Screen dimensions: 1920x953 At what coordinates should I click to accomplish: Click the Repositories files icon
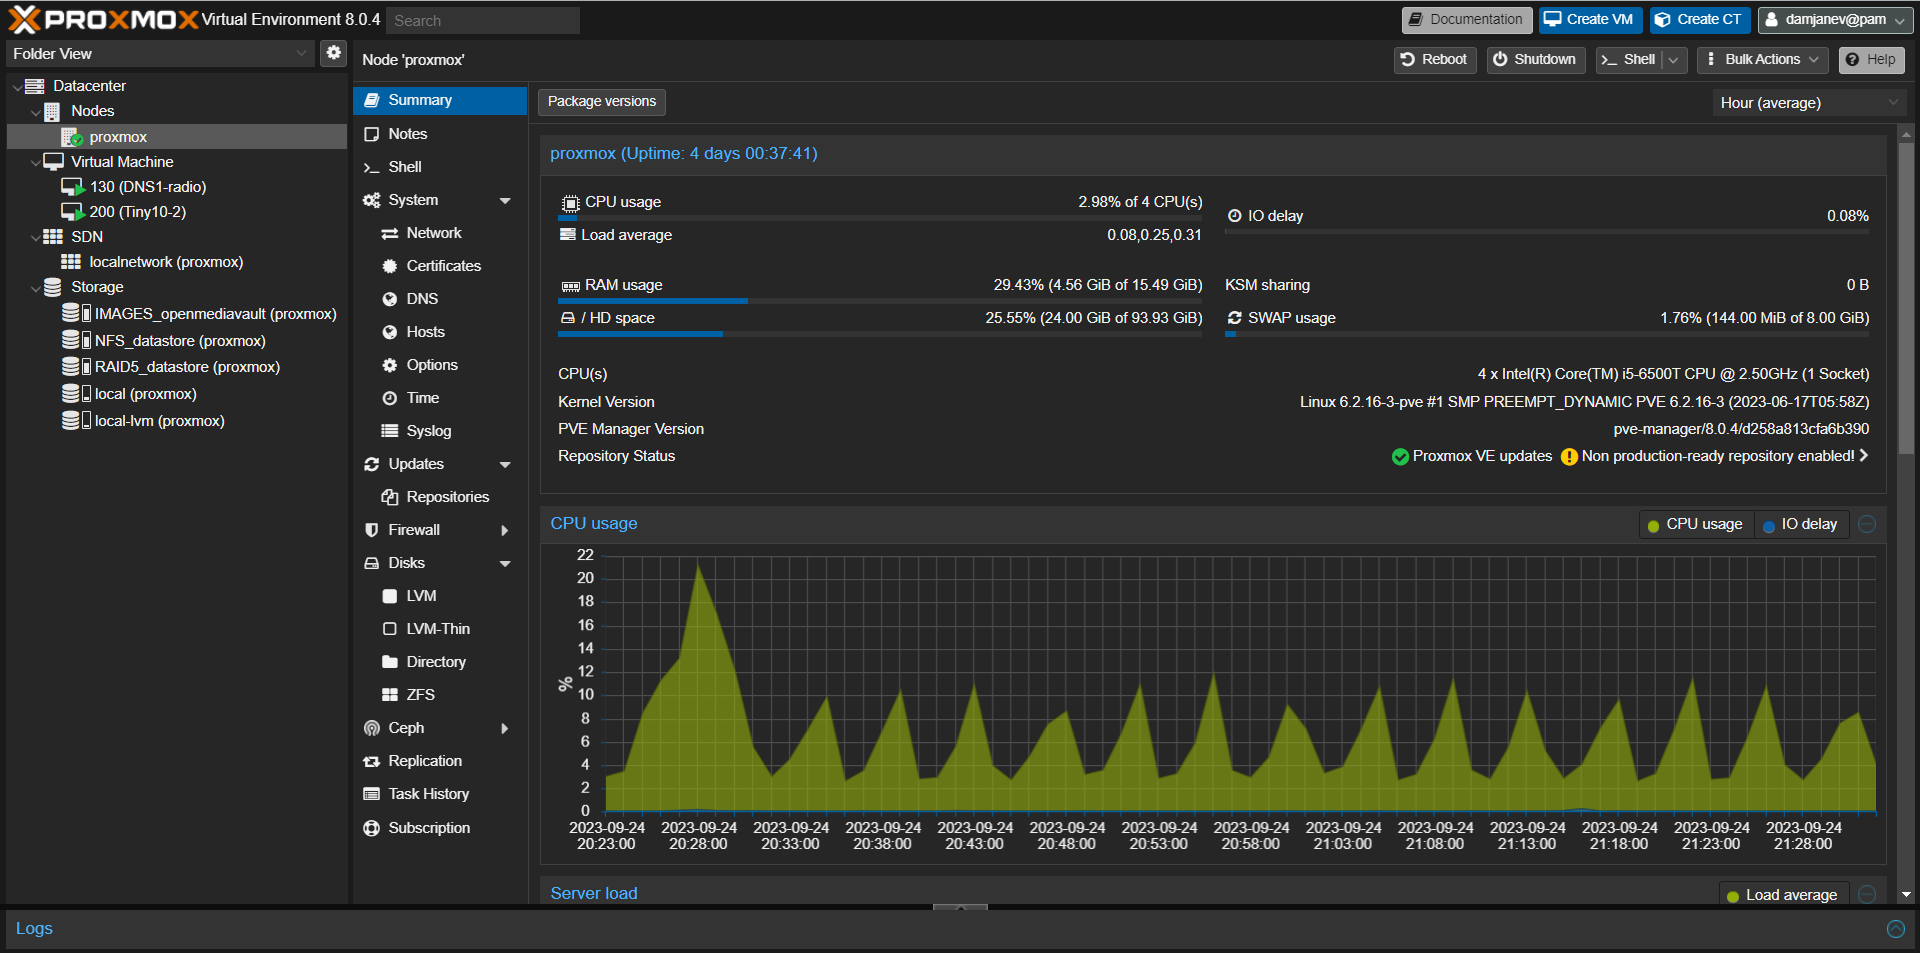click(390, 497)
